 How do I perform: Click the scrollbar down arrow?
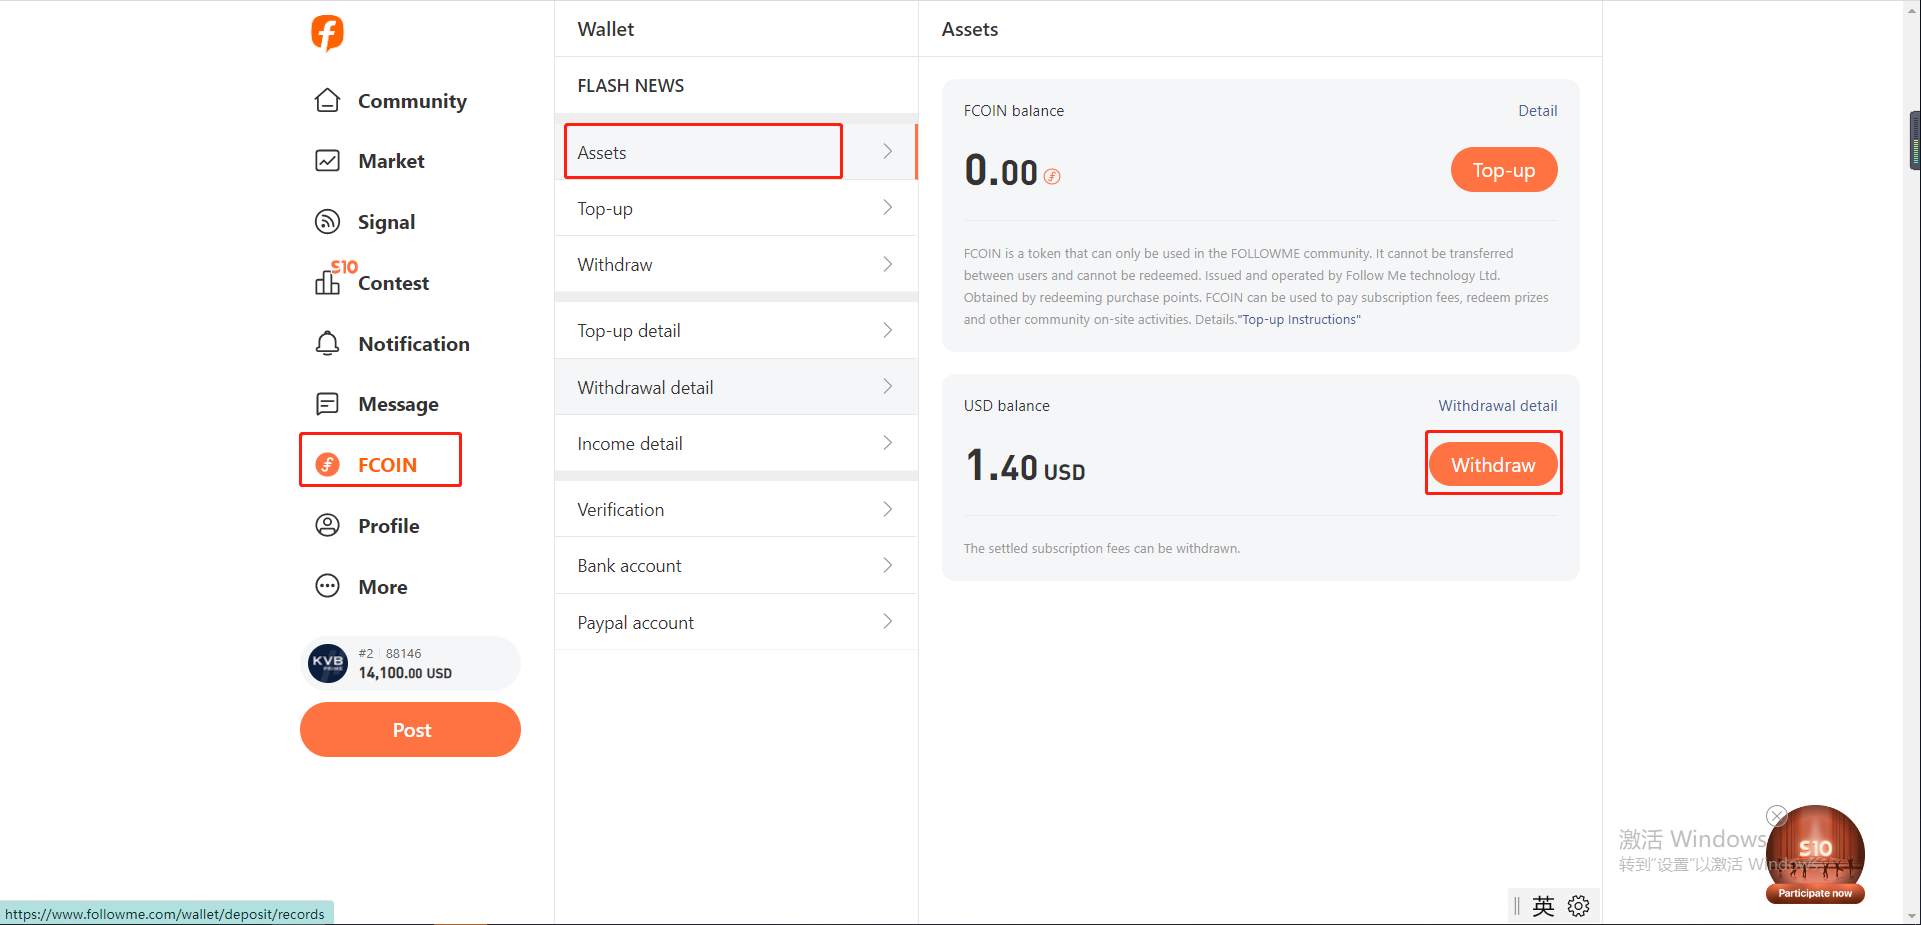(x=1912, y=915)
